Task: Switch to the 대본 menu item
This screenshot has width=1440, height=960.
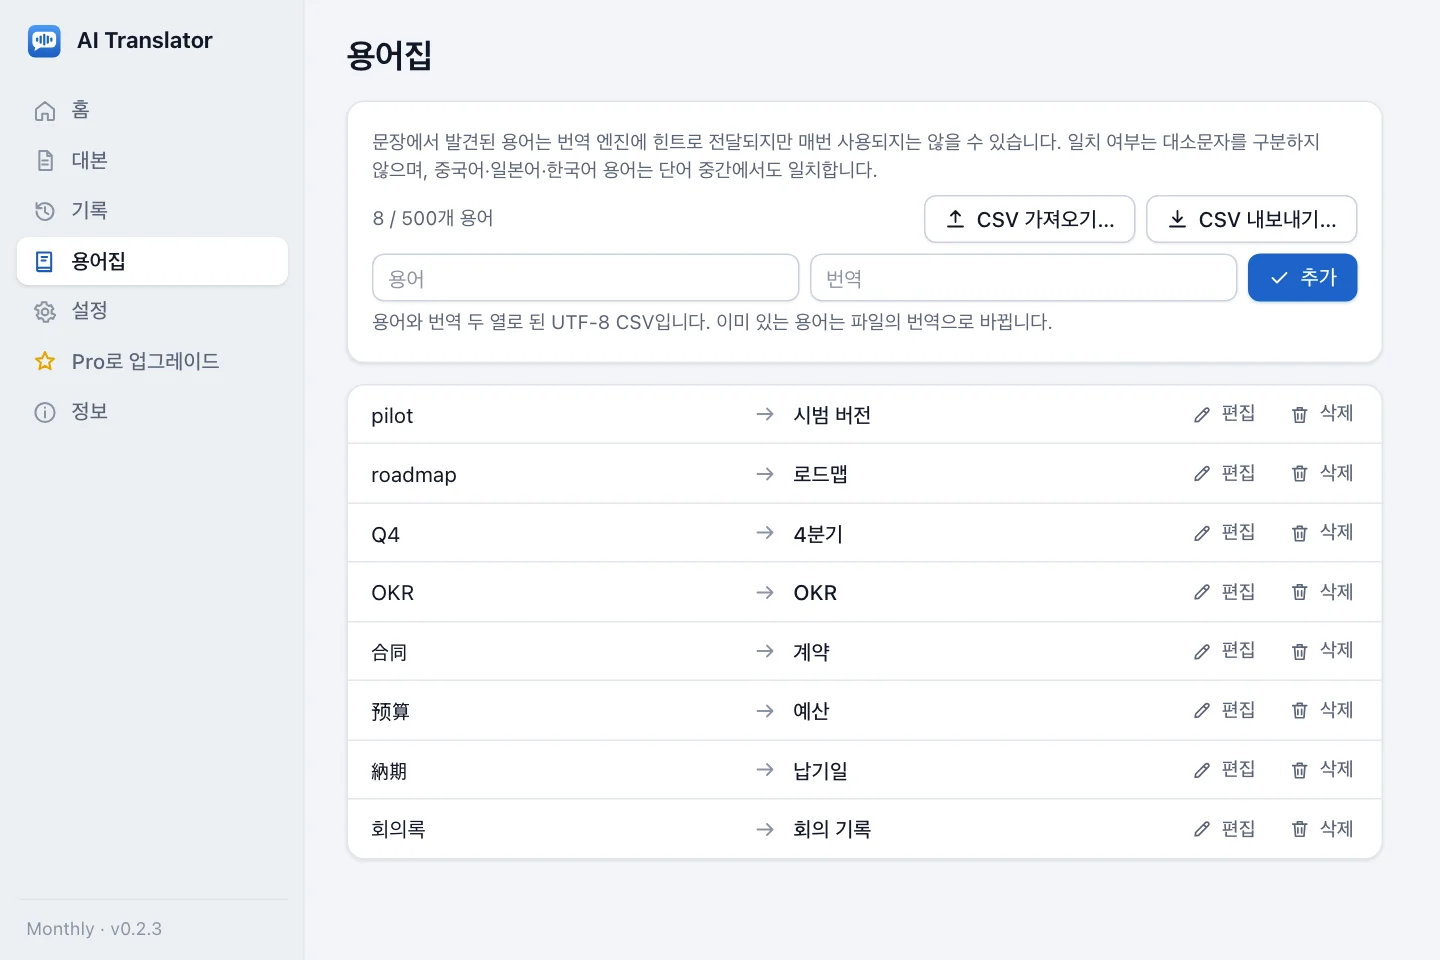Action: [152, 160]
